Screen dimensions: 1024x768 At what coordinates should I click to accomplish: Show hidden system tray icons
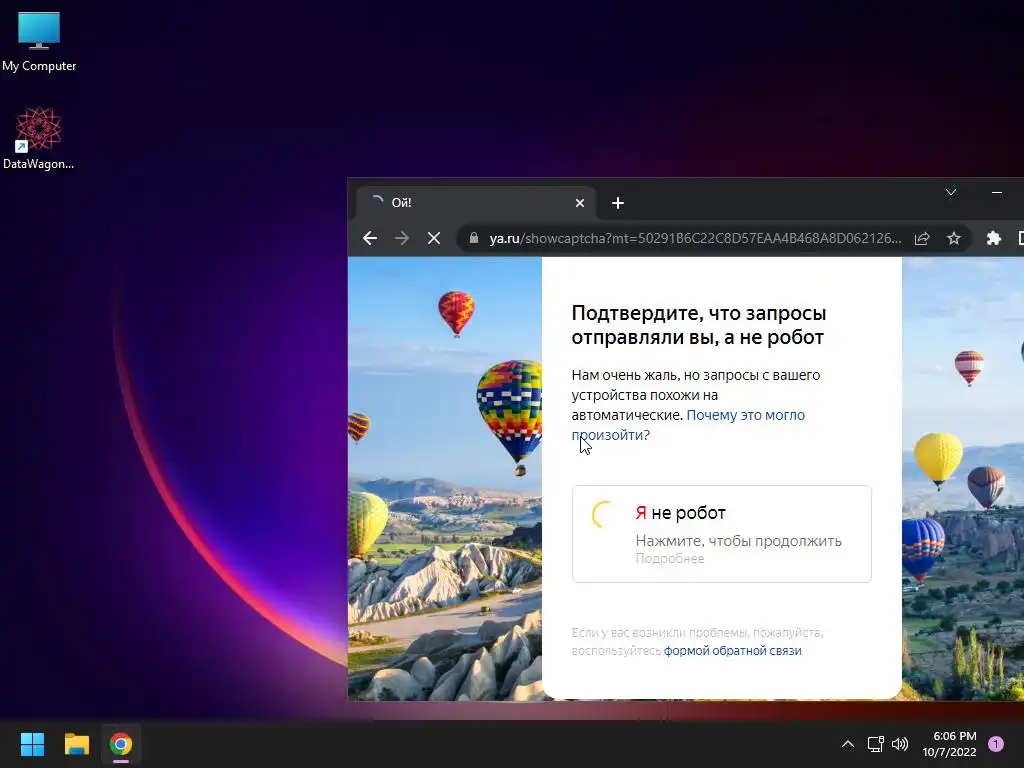click(x=848, y=744)
